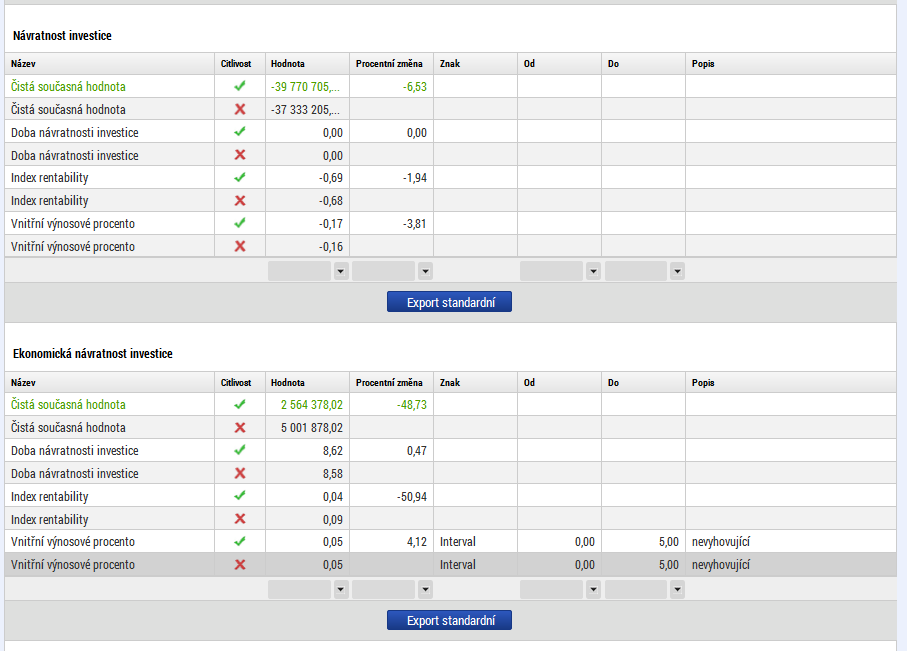Click value 5 001 878,02
This screenshot has height=651, width=907.
[312, 428]
